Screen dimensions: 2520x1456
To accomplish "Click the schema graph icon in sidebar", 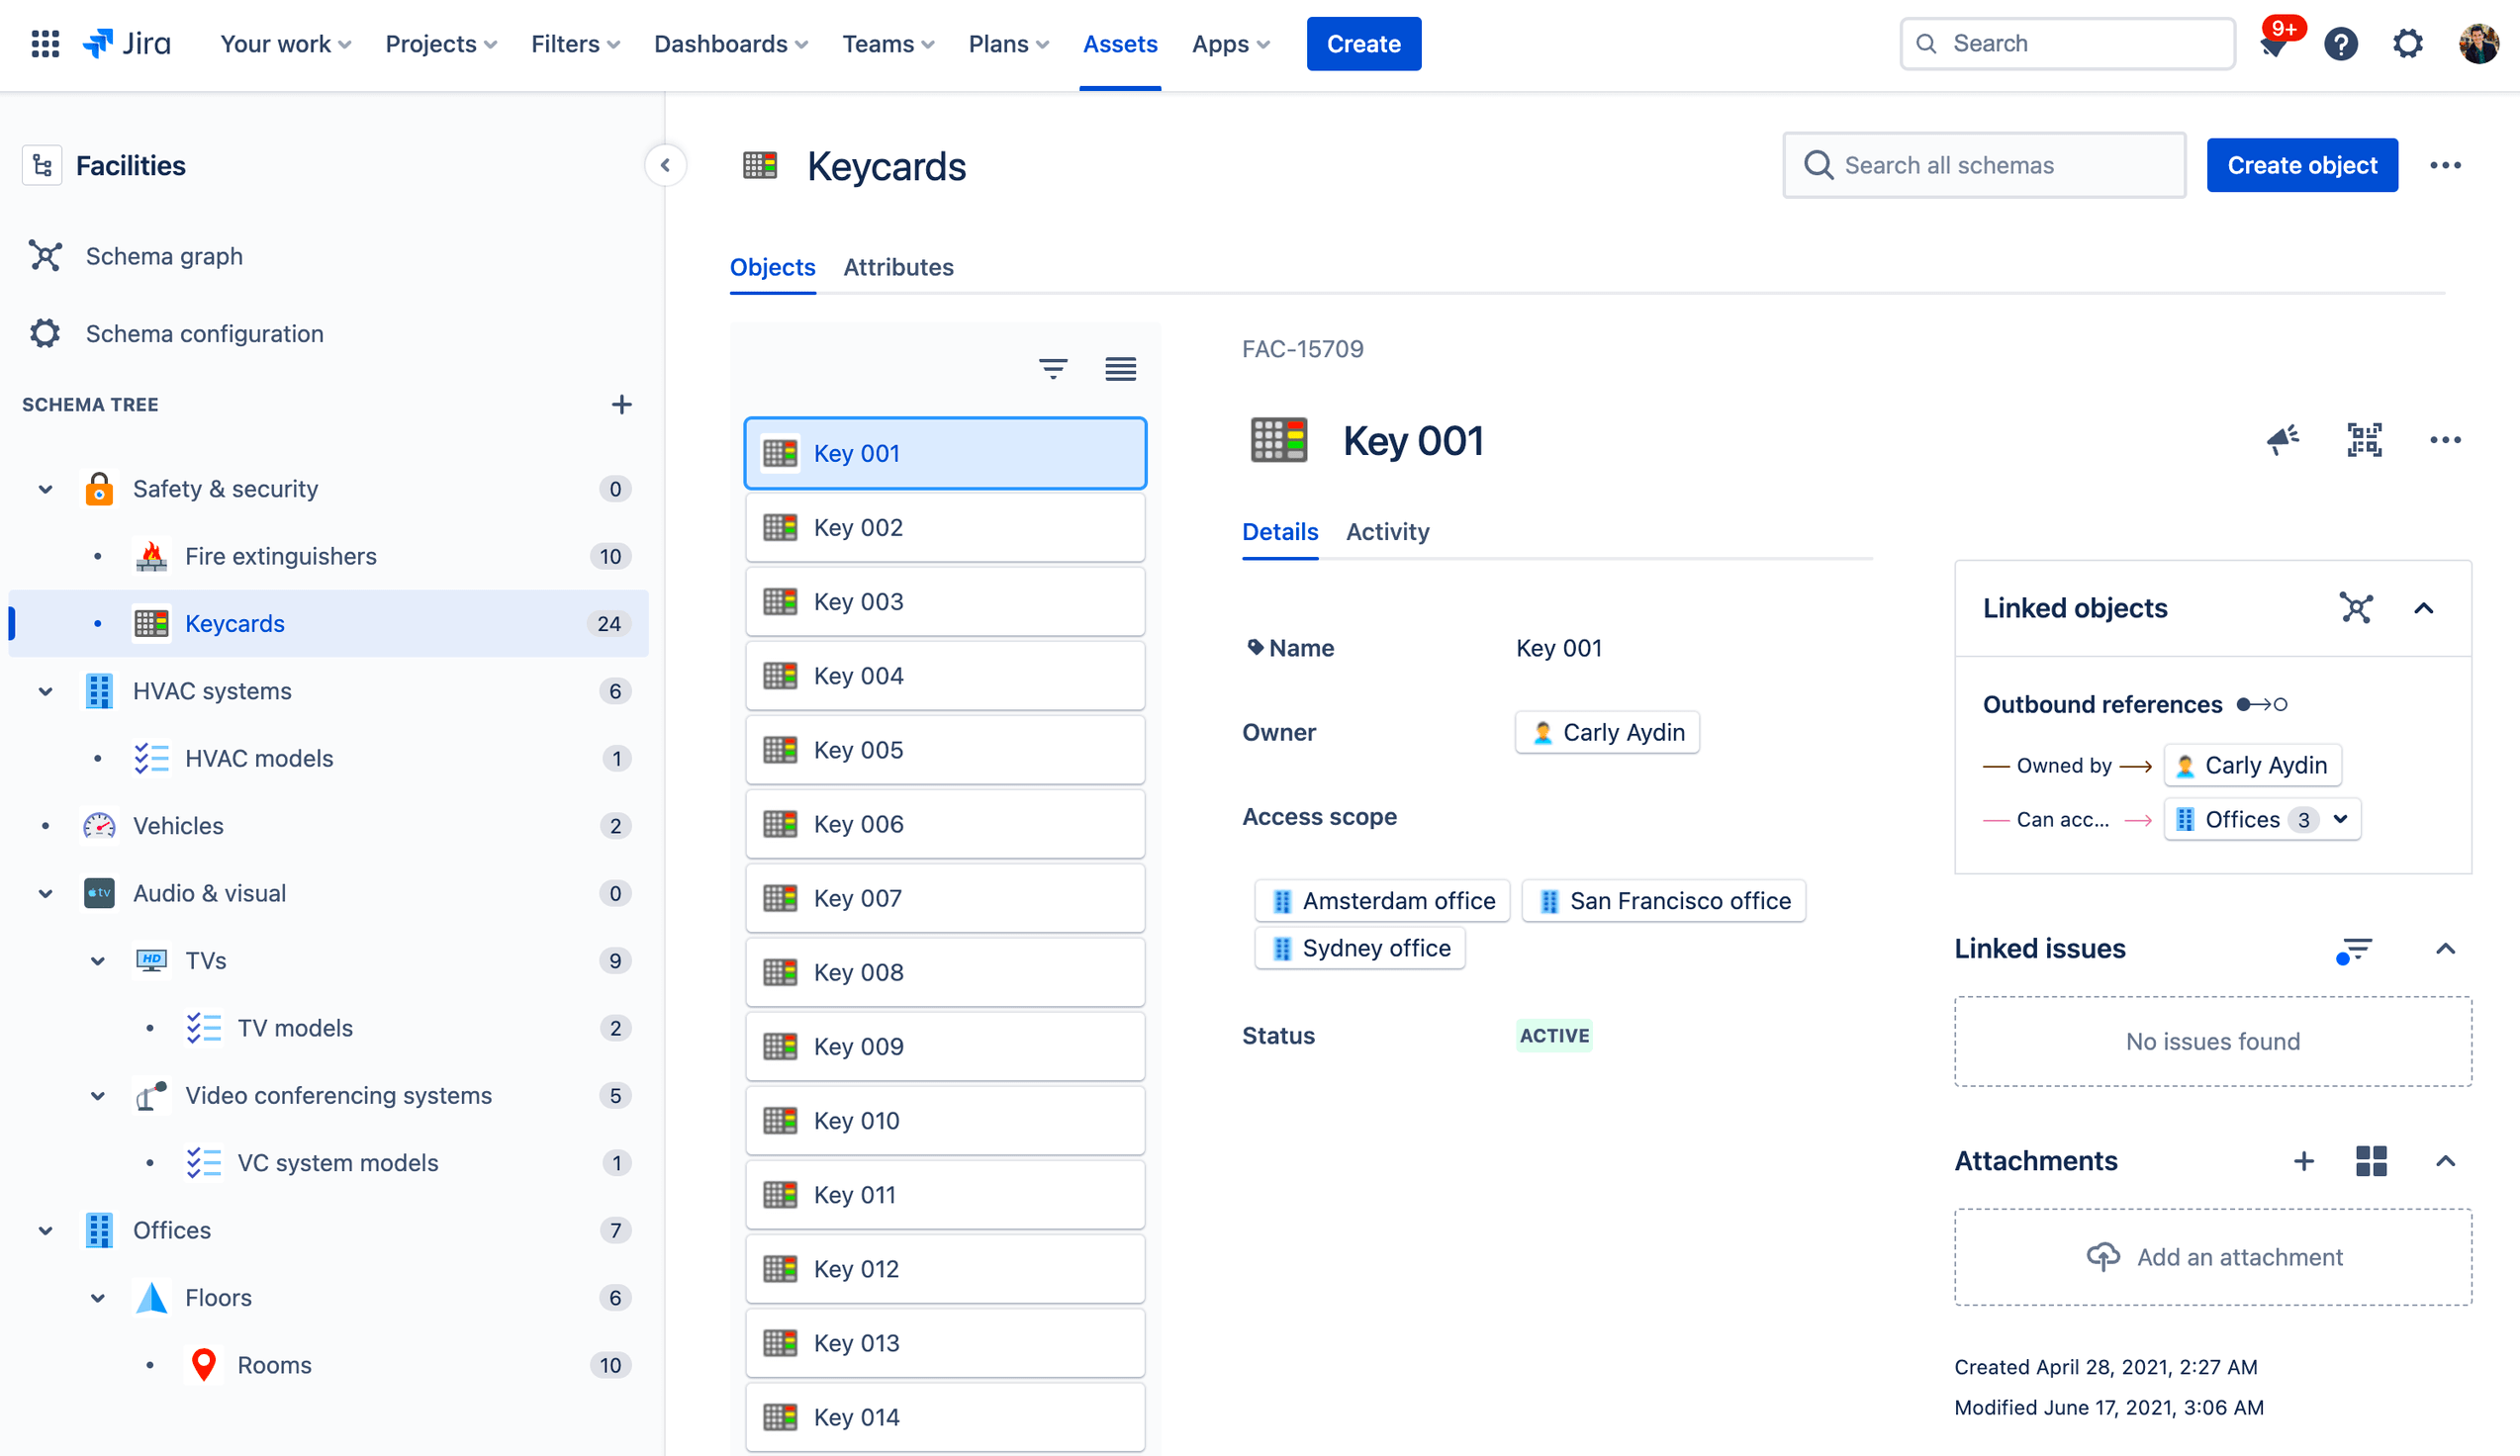I will pyautogui.click(x=46, y=255).
